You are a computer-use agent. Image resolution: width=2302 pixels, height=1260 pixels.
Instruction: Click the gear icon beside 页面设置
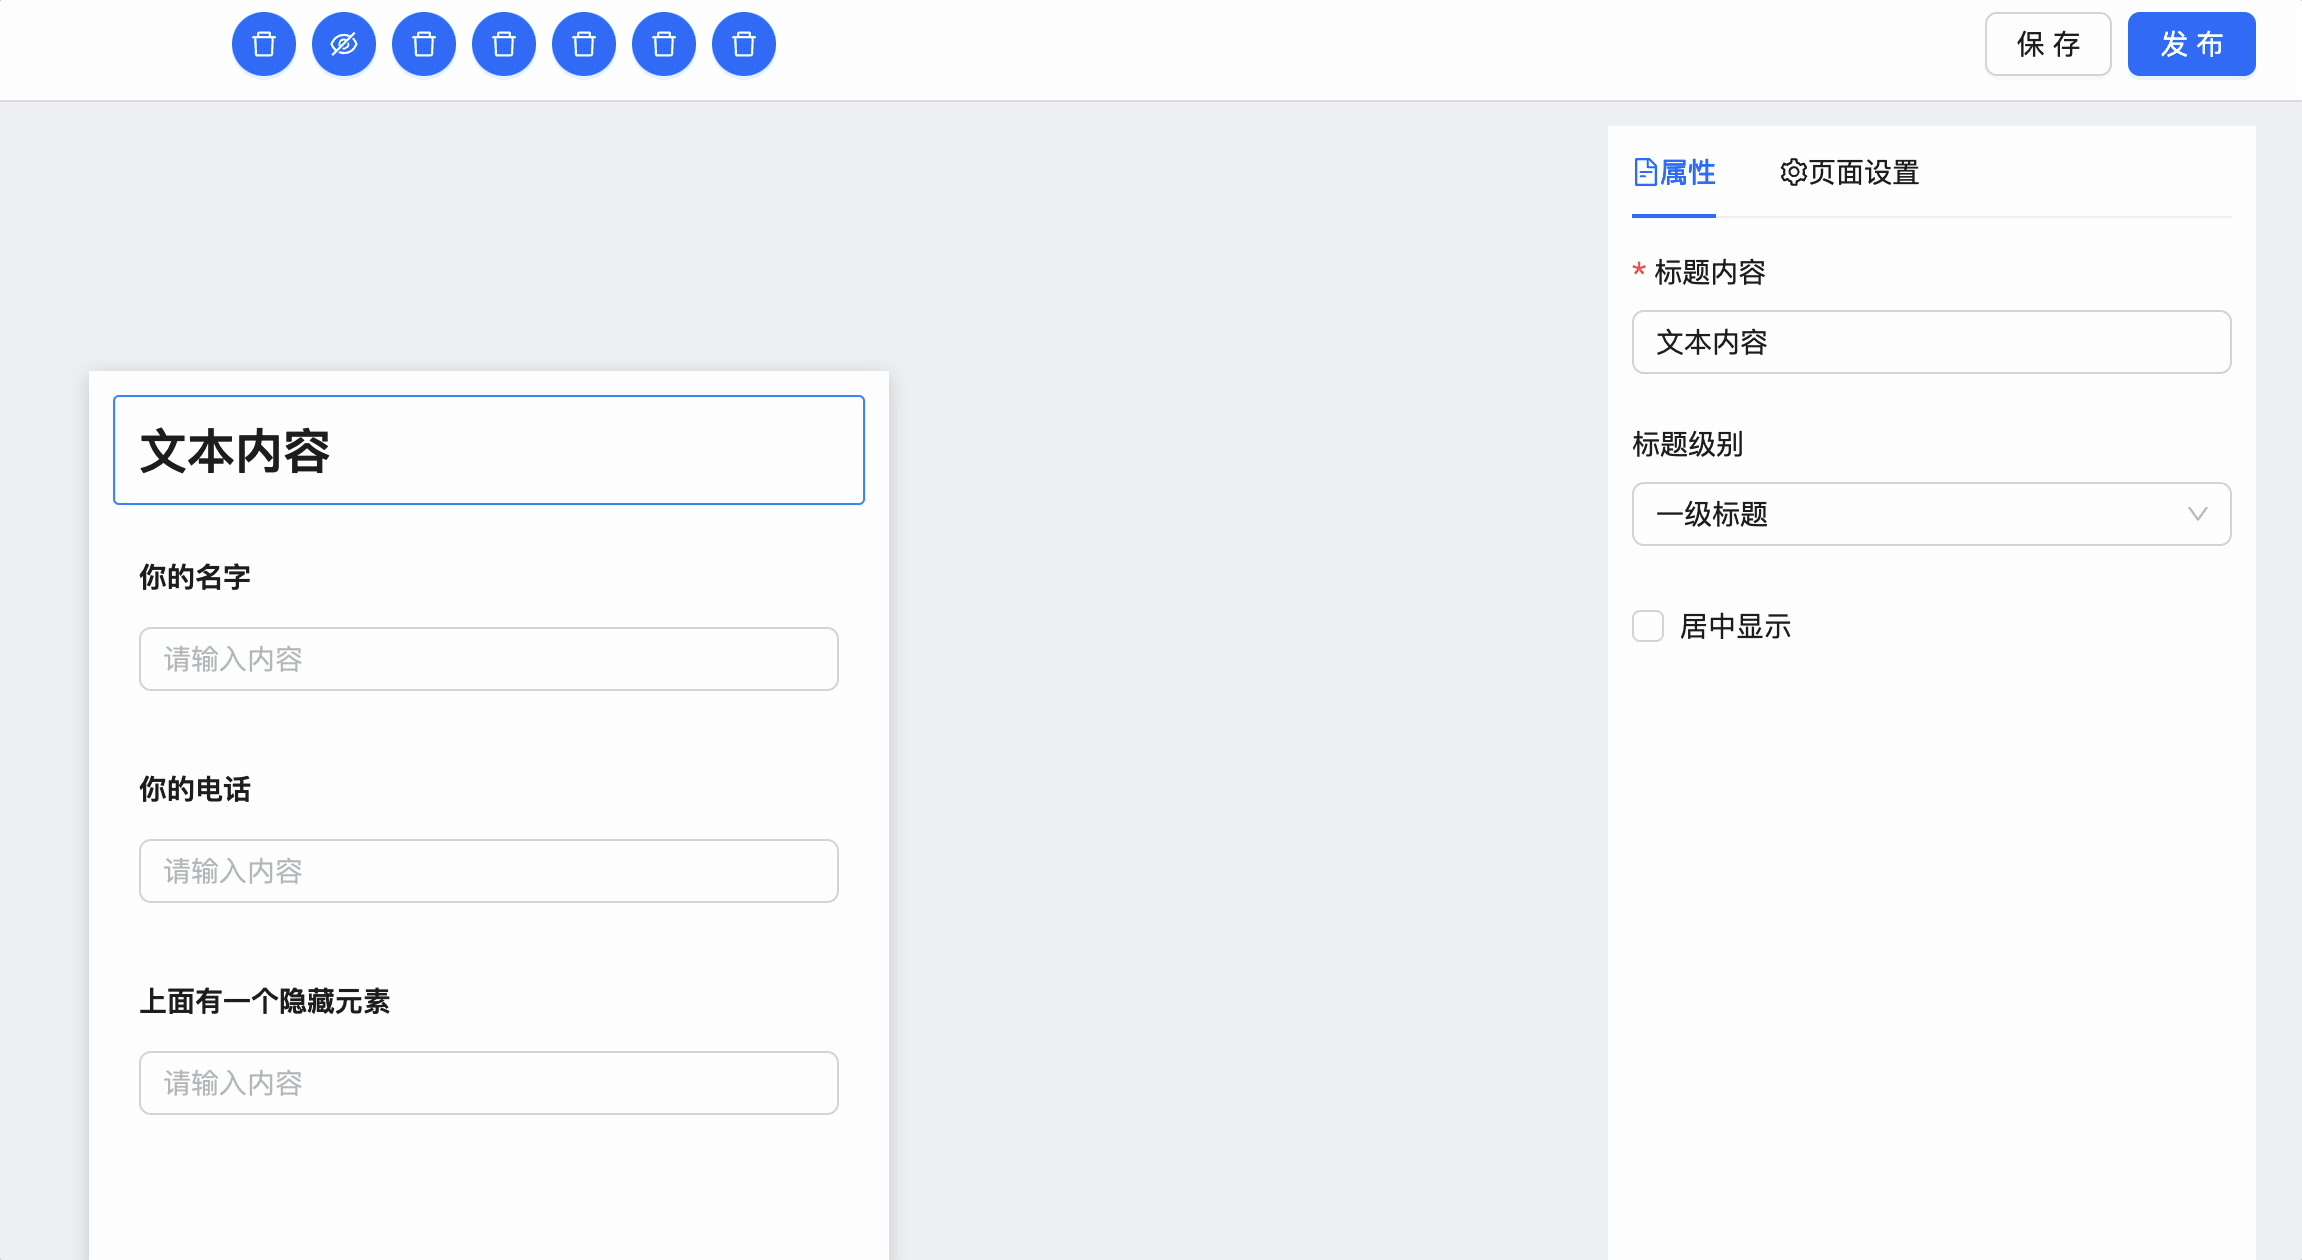(x=1793, y=172)
